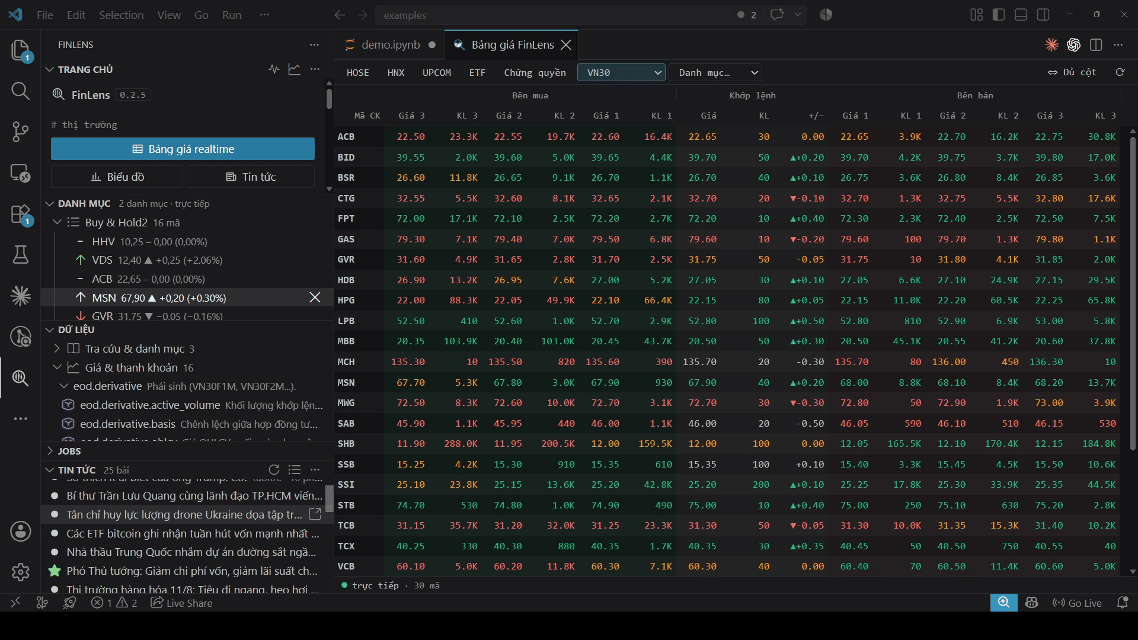The height and width of the screenshot is (640, 1138).
Task: Open Testing flask icon
Action: click(20, 255)
